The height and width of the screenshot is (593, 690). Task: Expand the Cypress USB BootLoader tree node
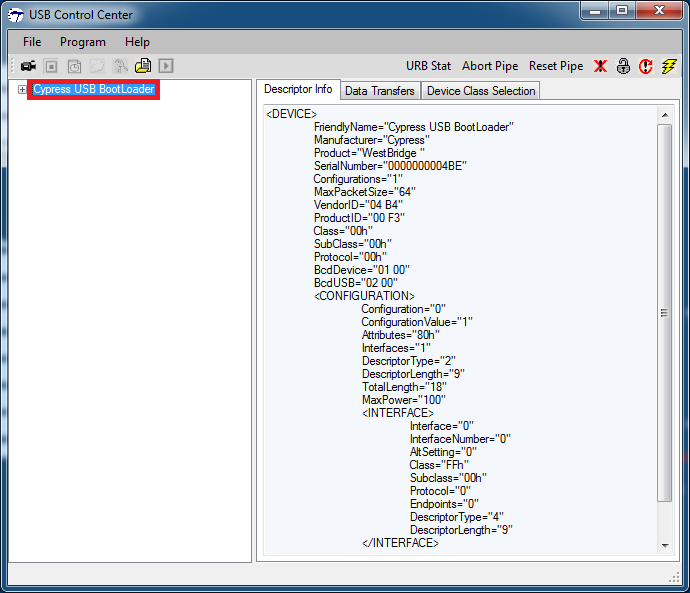click(22, 90)
